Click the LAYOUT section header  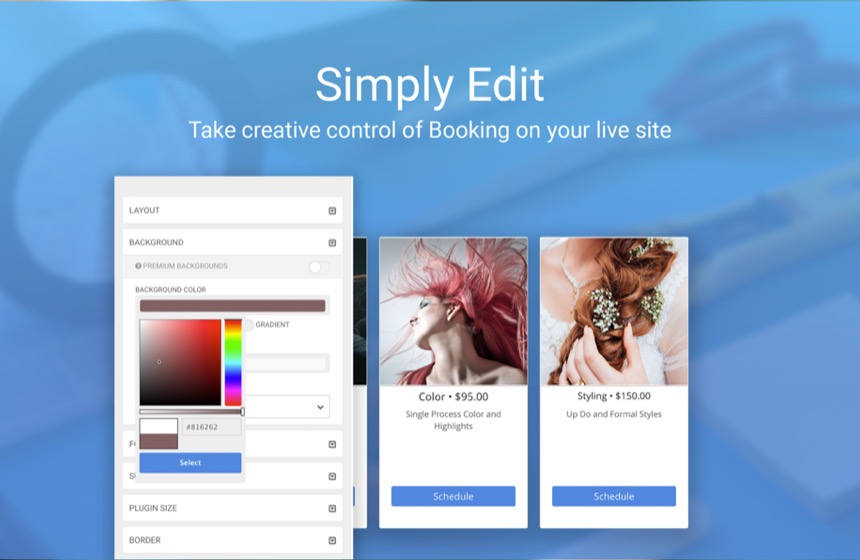[x=233, y=211]
